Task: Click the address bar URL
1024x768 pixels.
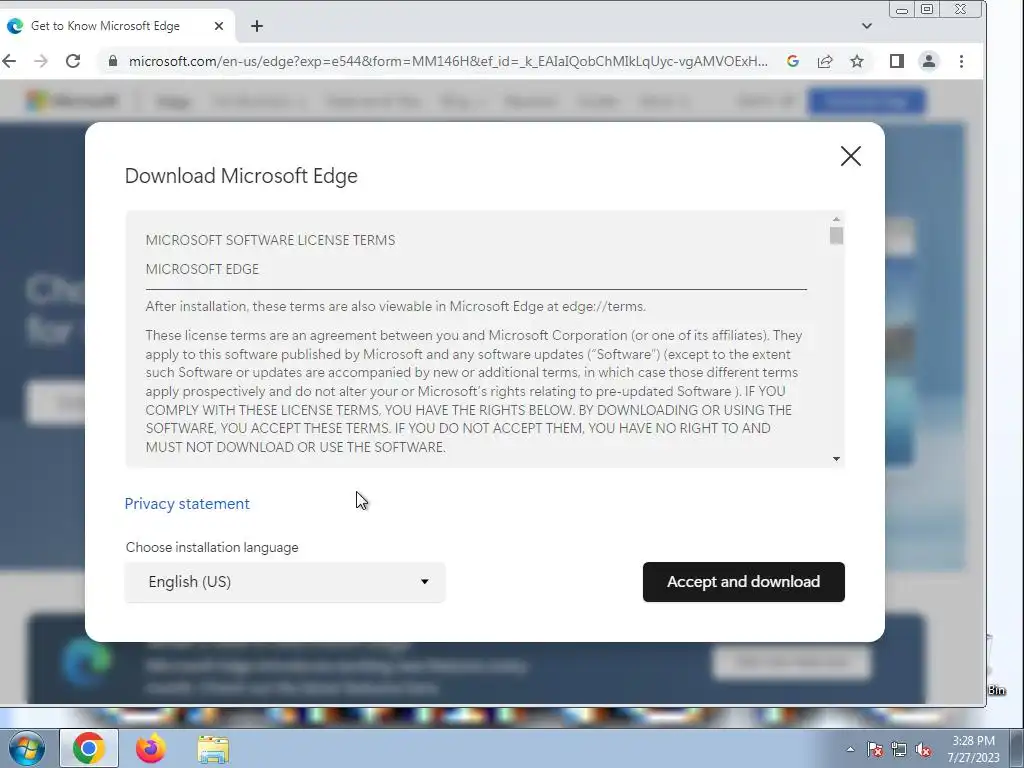Action: coord(448,61)
